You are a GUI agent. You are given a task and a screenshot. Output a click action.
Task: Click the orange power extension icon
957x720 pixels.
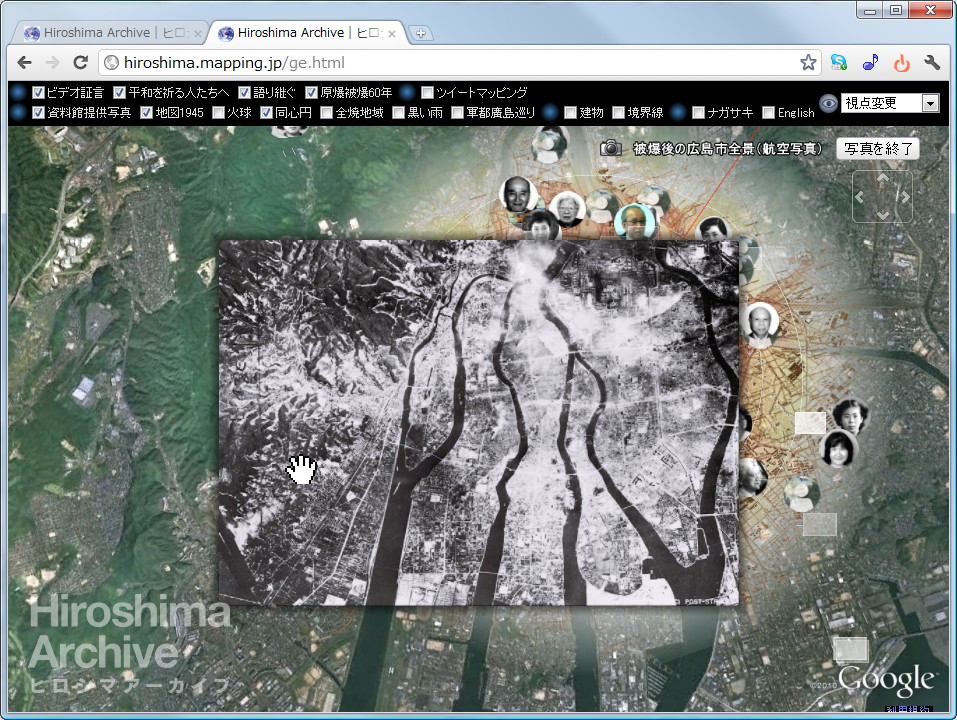pos(901,62)
